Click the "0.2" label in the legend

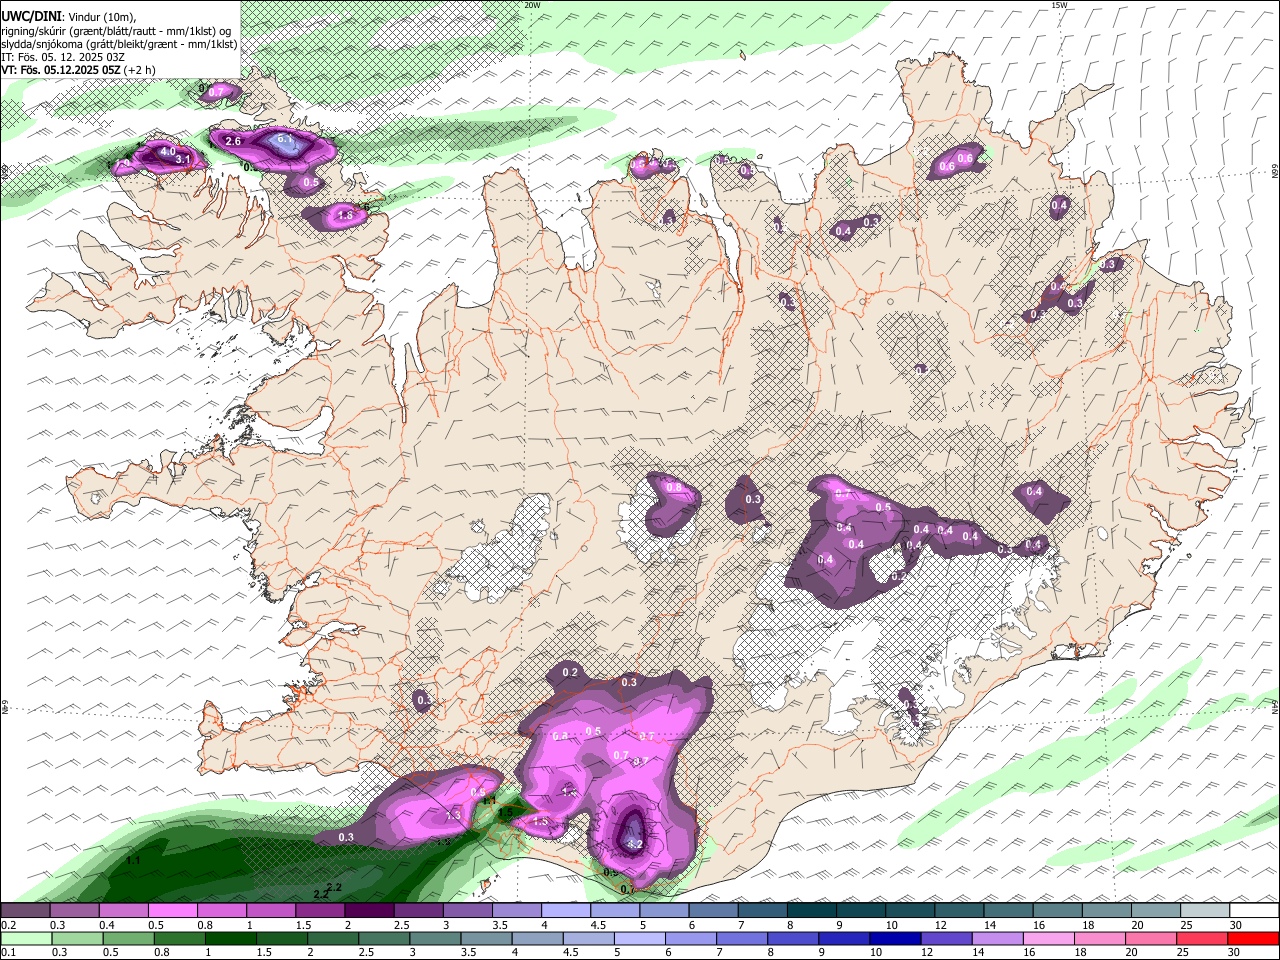coord(8,924)
